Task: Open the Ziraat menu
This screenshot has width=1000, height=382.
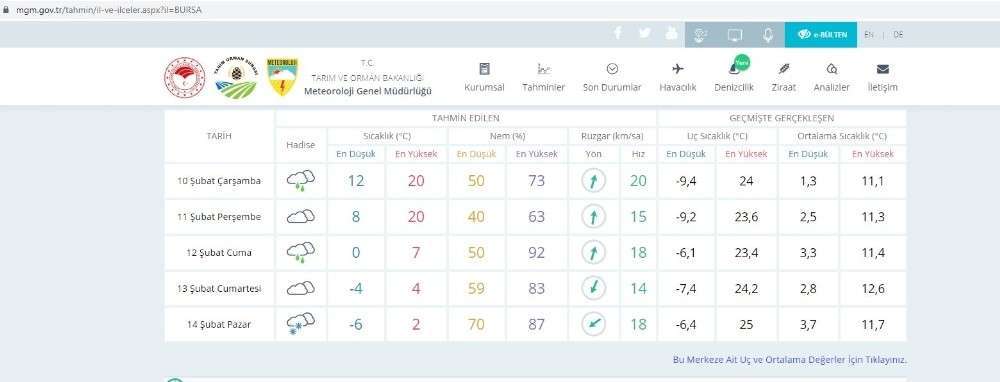Action: pos(784,78)
